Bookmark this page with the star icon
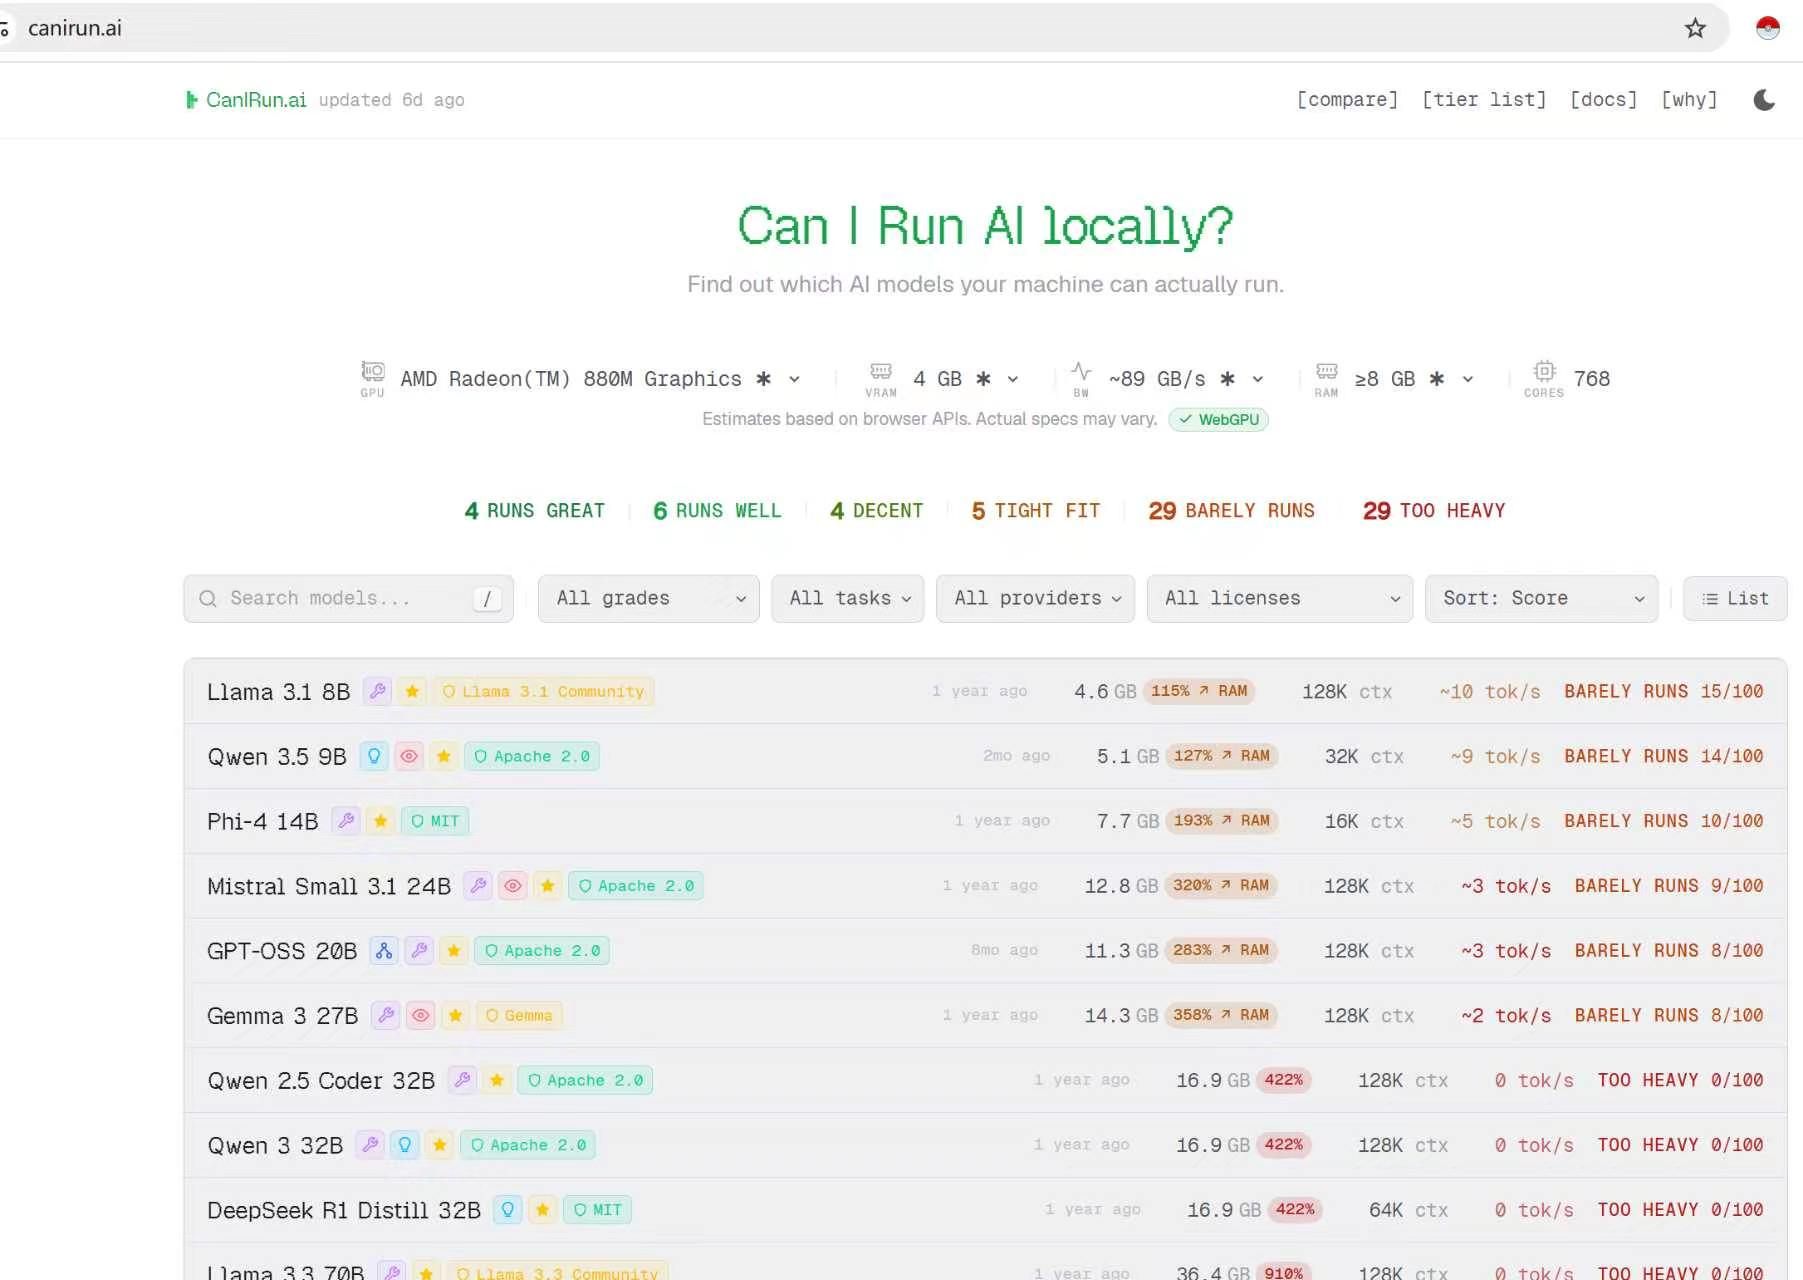 tap(1695, 28)
